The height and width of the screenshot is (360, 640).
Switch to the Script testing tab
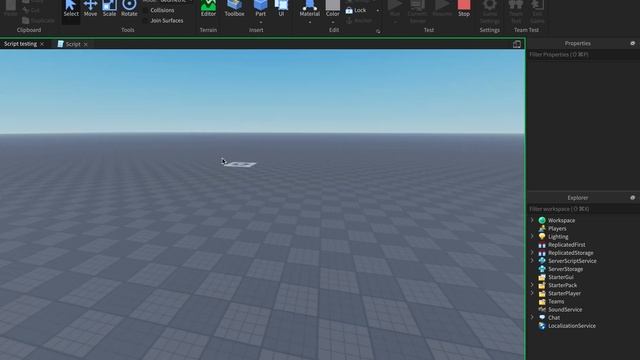(x=20, y=44)
